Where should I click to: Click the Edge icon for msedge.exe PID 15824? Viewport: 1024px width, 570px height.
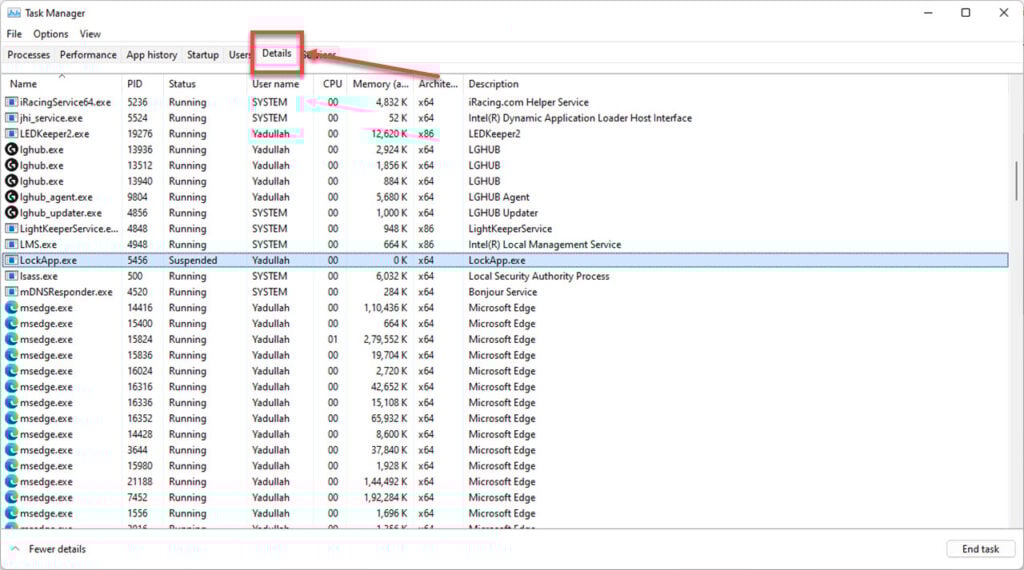11,340
